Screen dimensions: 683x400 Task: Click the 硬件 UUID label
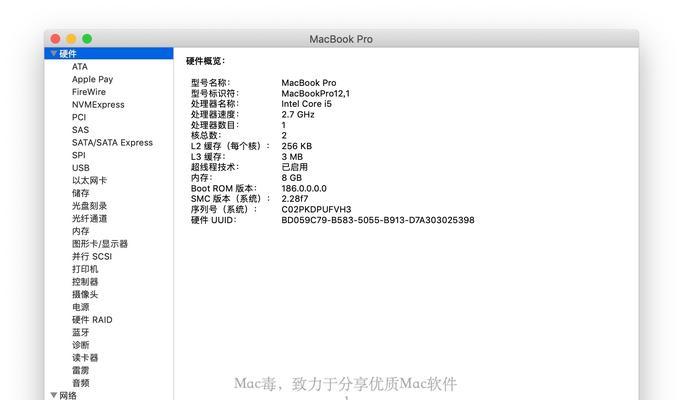pos(213,220)
